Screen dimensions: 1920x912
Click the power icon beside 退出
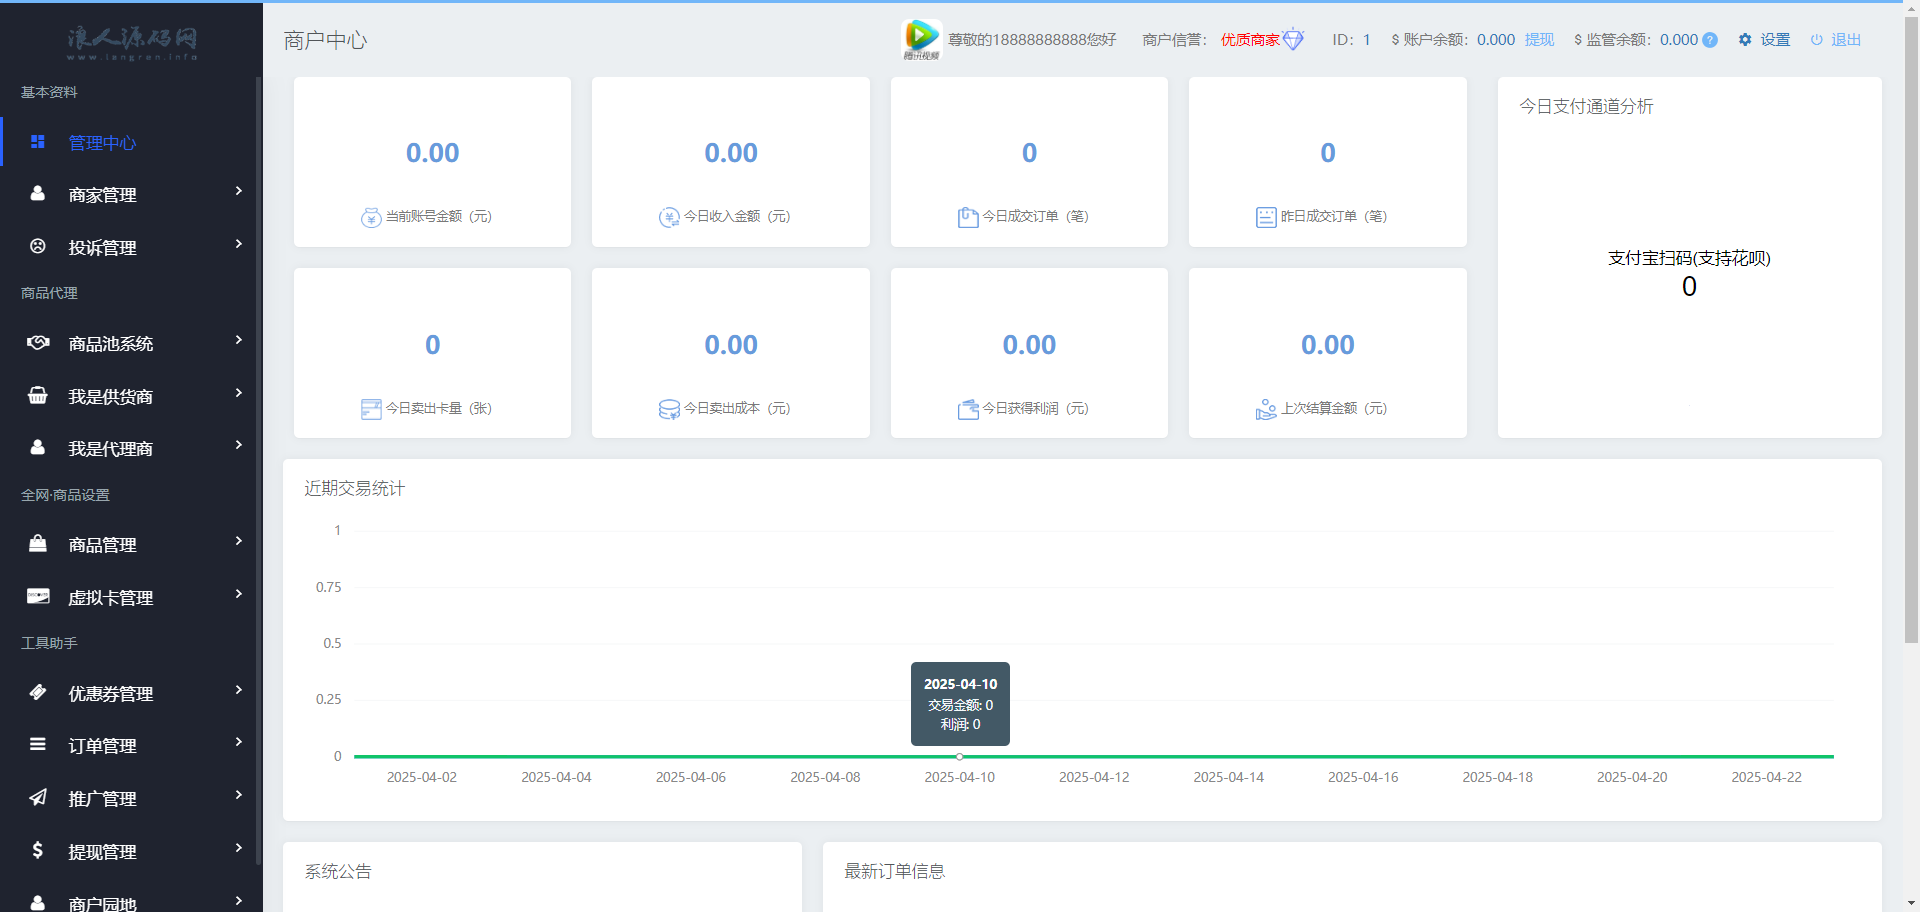(1816, 40)
